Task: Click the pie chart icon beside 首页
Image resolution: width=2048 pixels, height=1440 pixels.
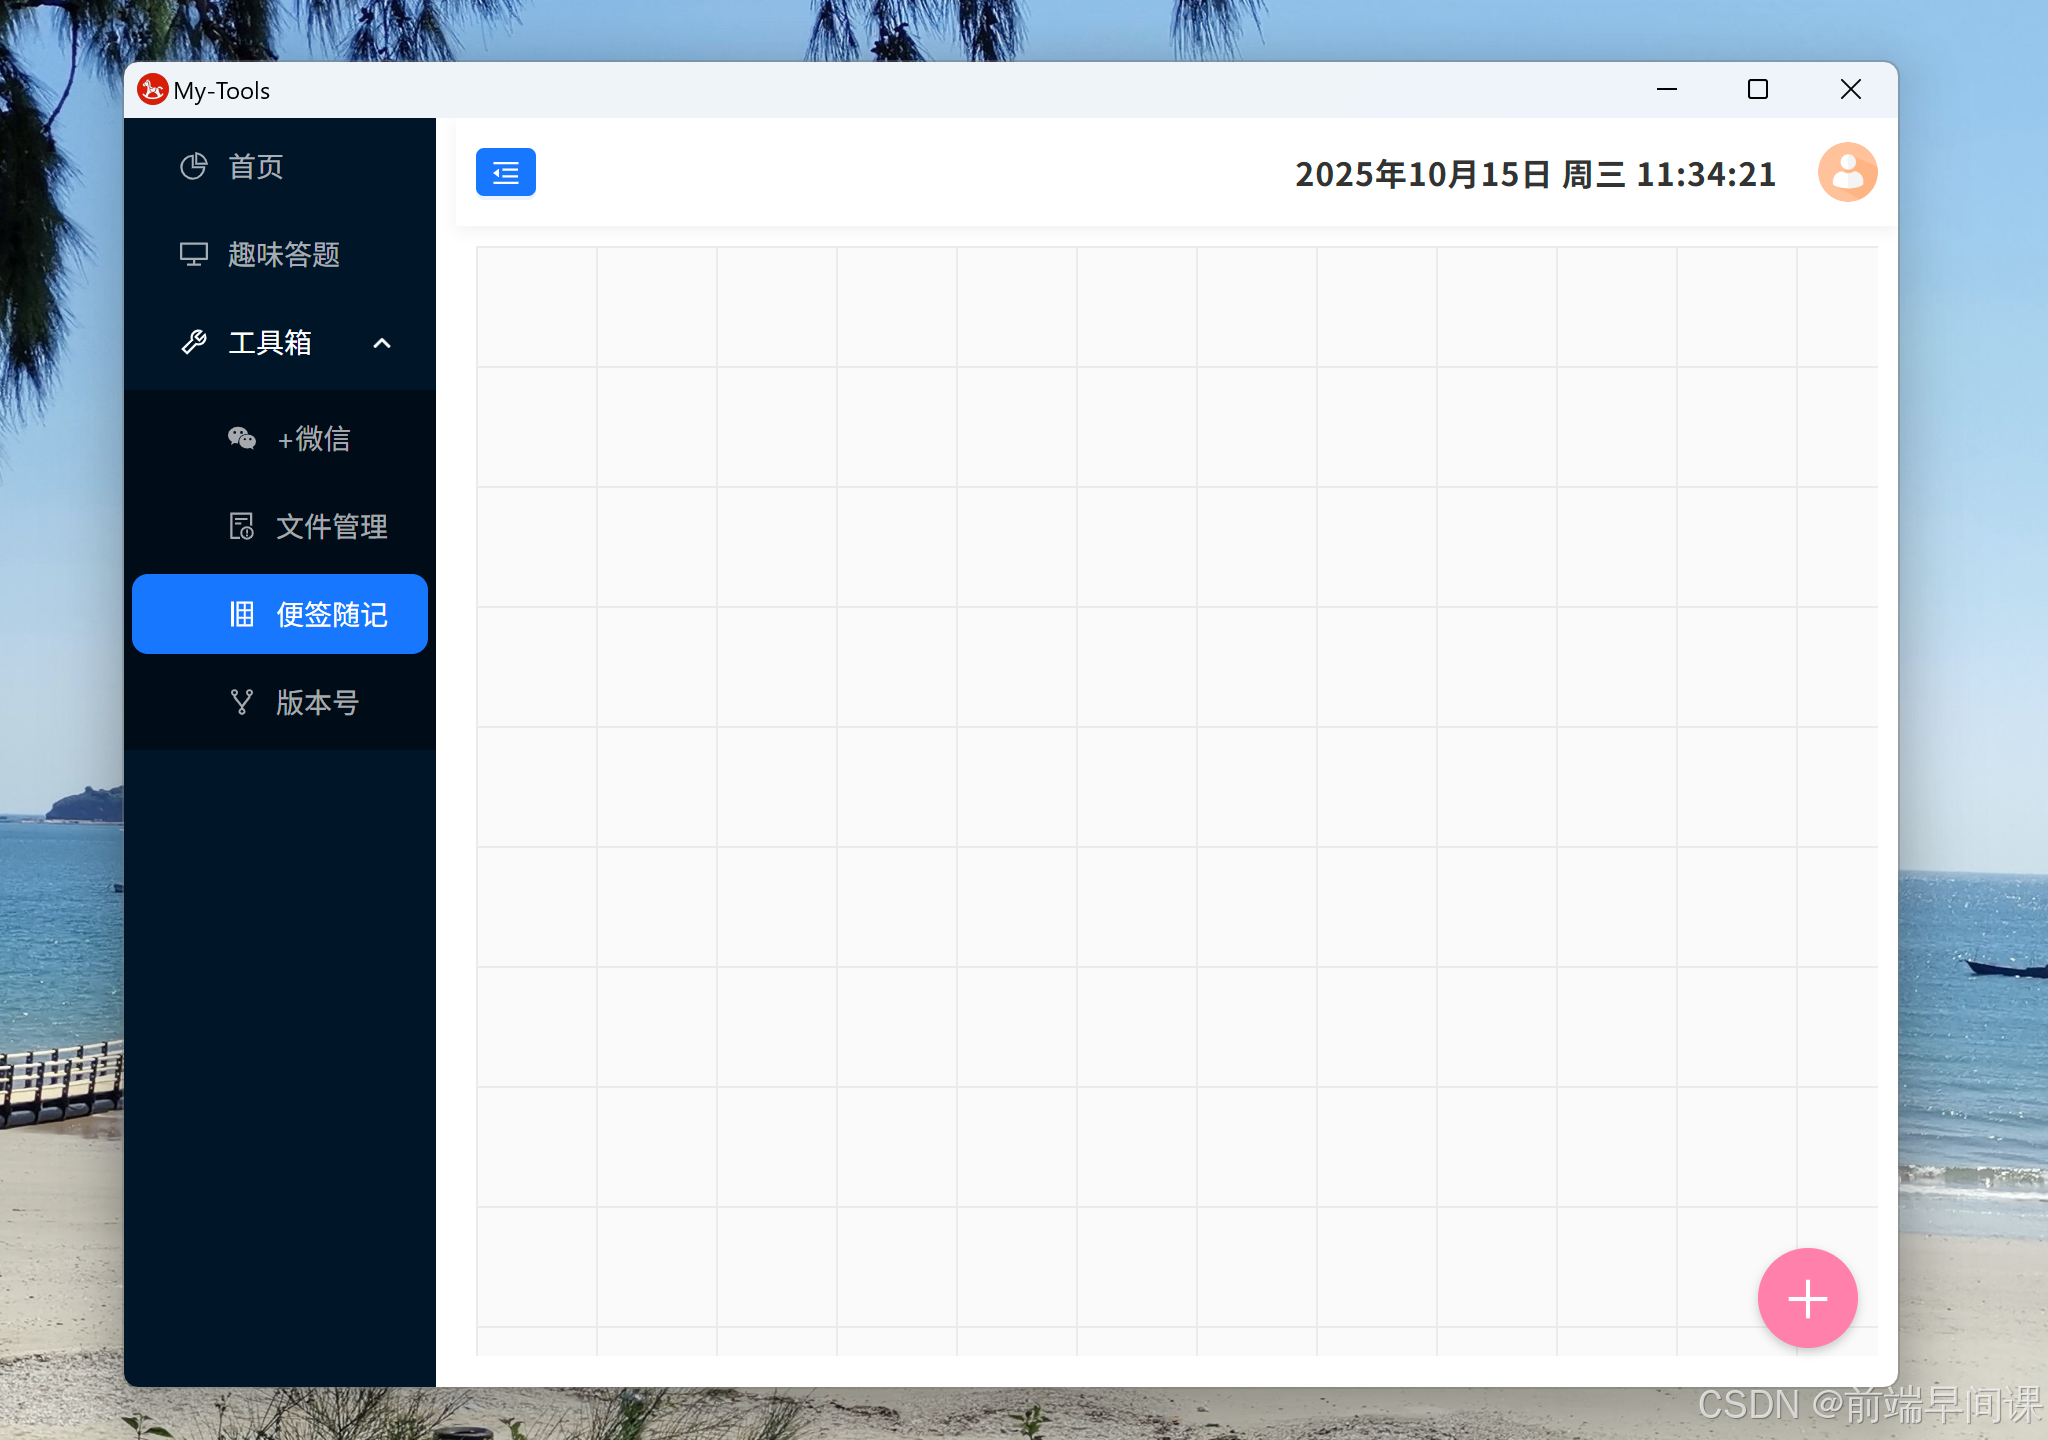Action: click(x=193, y=166)
